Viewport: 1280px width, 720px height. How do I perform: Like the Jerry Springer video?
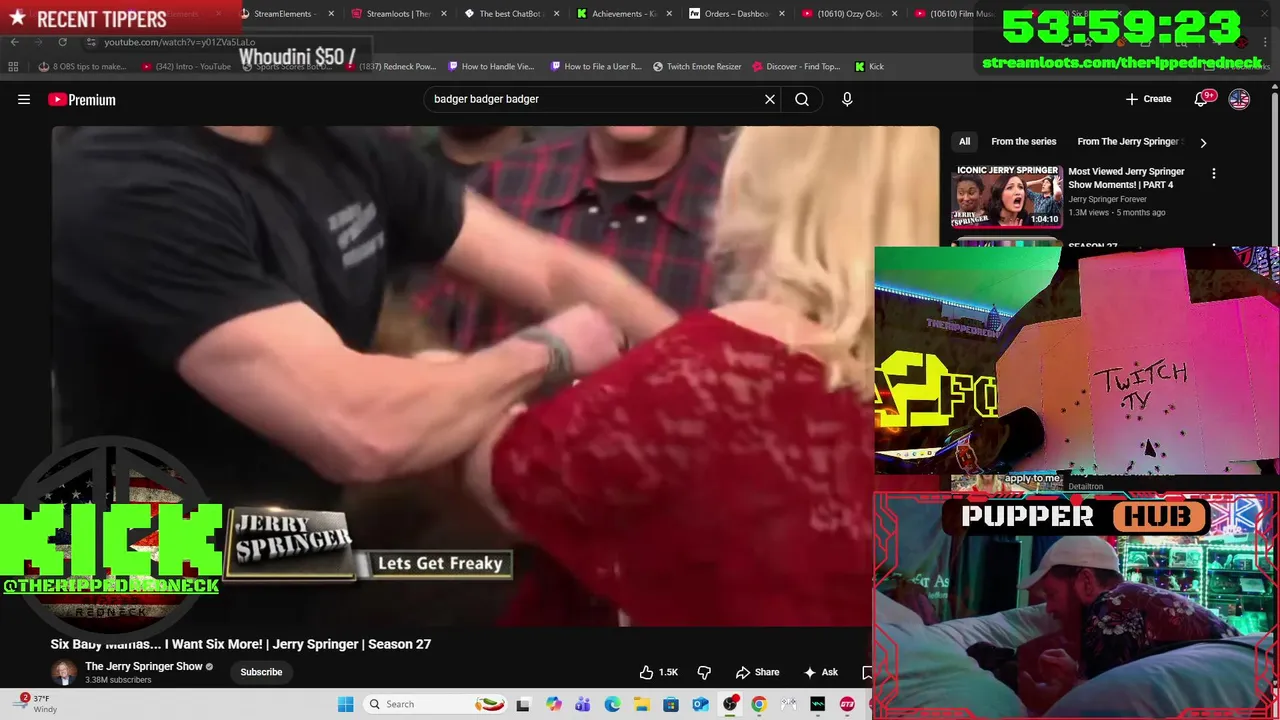pyautogui.click(x=659, y=672)
